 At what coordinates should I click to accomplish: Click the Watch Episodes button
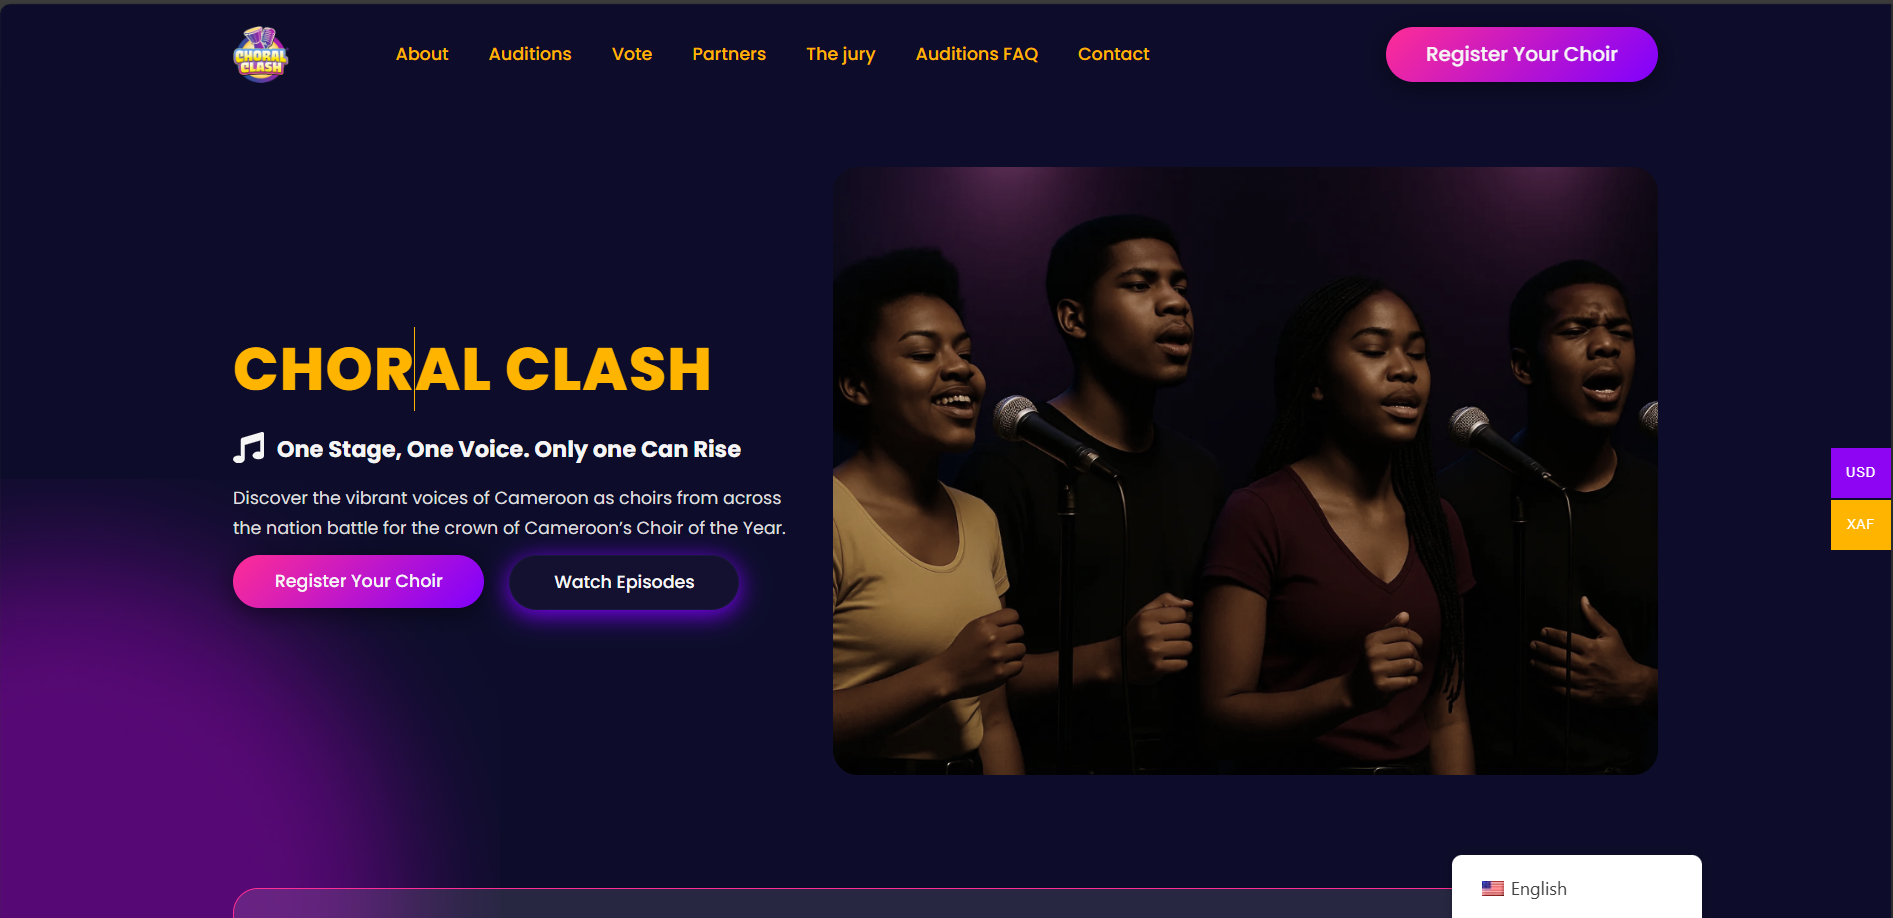click(624, 582)
